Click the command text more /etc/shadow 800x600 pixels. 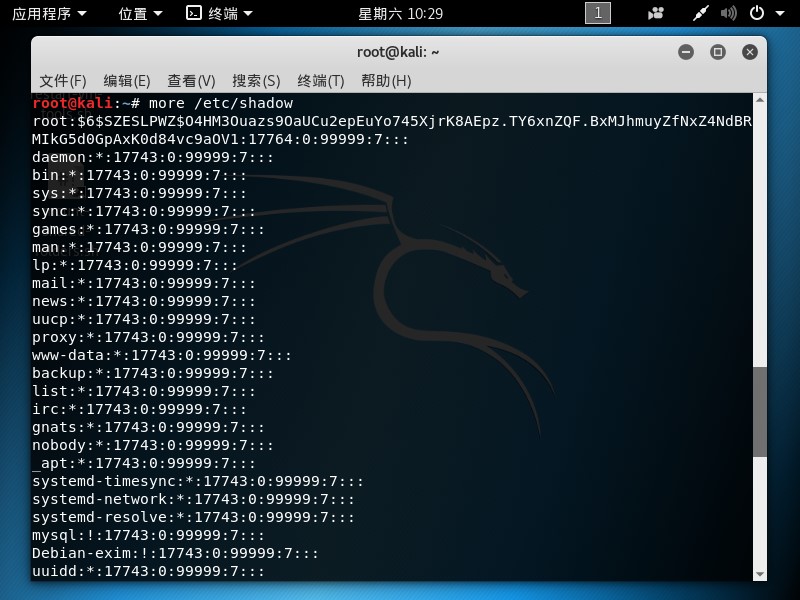[x=221, y=103]
